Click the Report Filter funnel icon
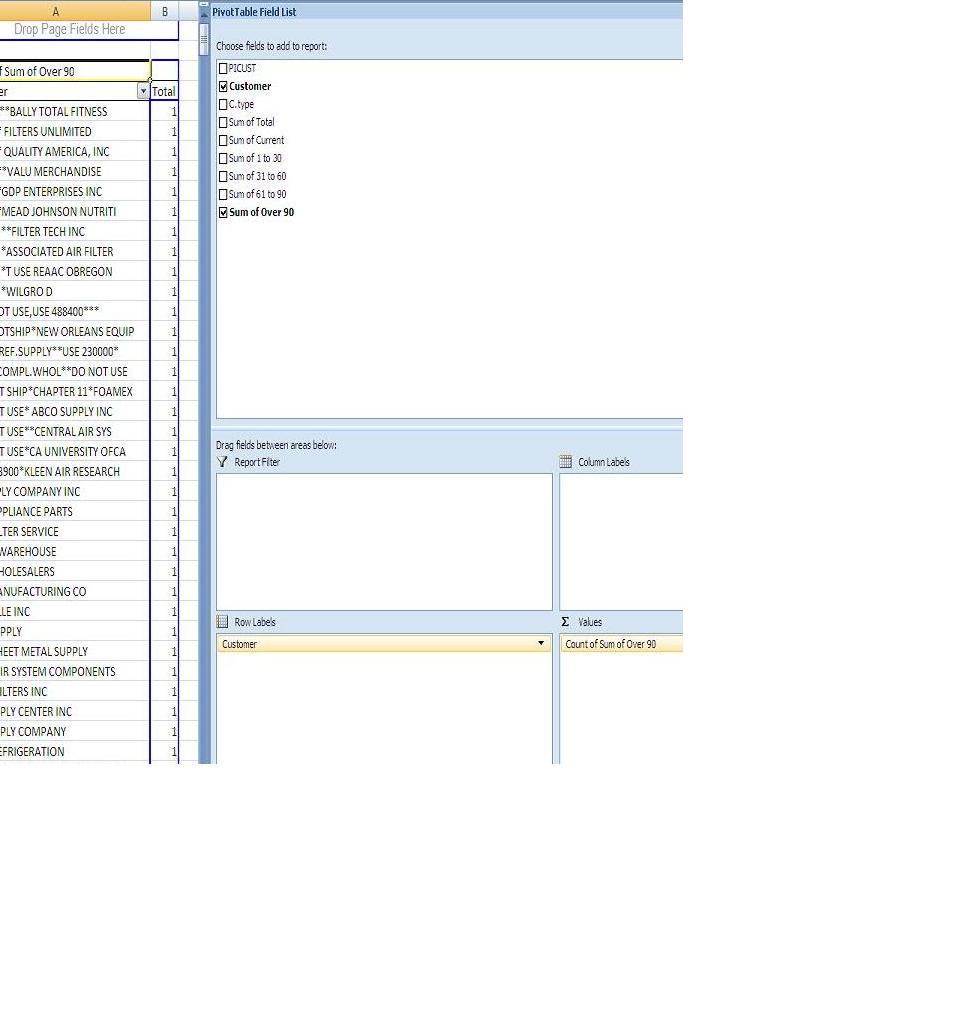 223,462
